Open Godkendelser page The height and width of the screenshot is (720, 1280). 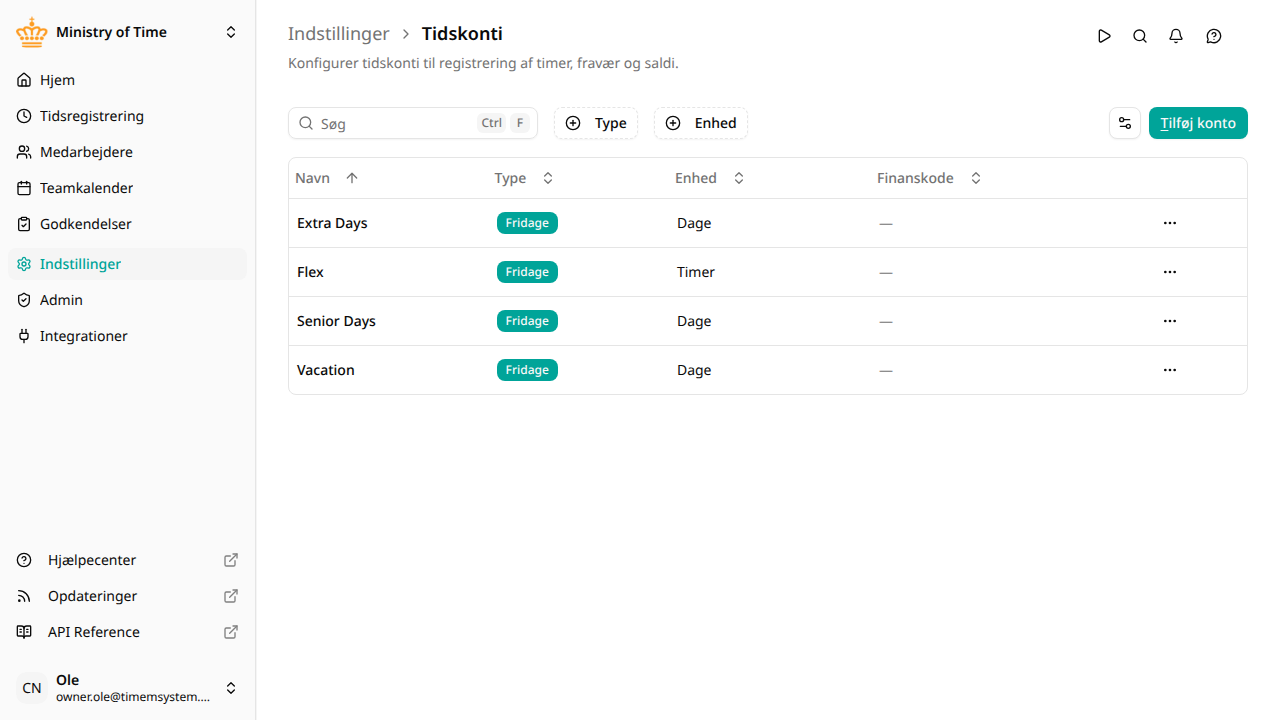(127, 224)
